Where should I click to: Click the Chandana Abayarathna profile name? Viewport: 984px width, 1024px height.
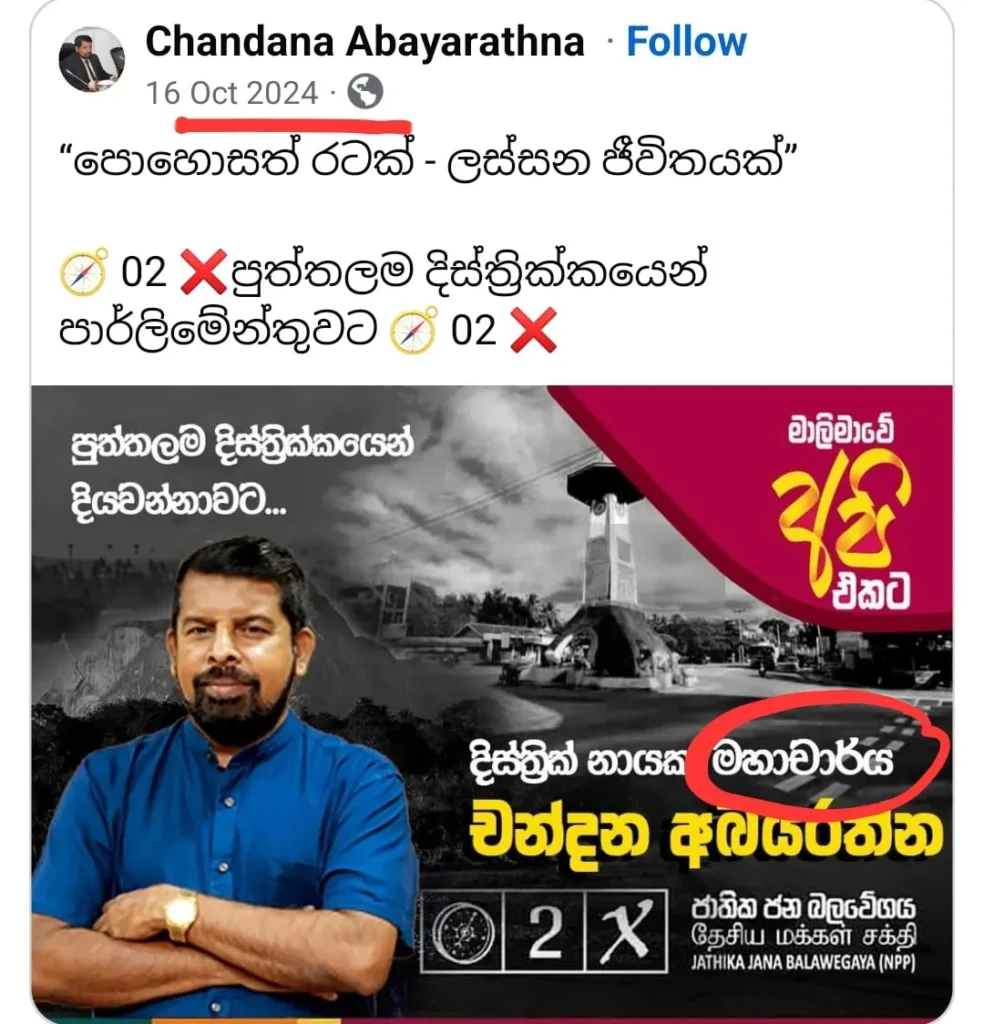[364, 42]
